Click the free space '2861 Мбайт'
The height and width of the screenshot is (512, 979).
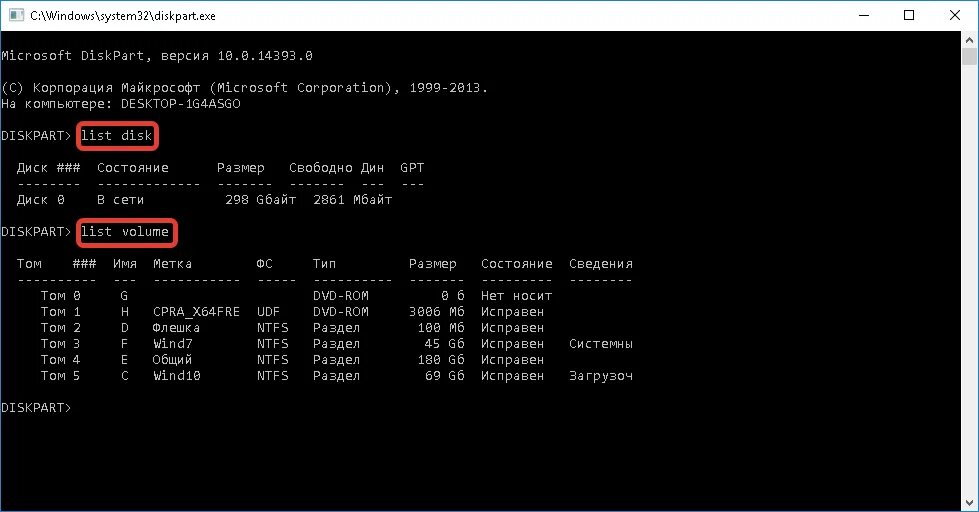(x=353, y=200)
